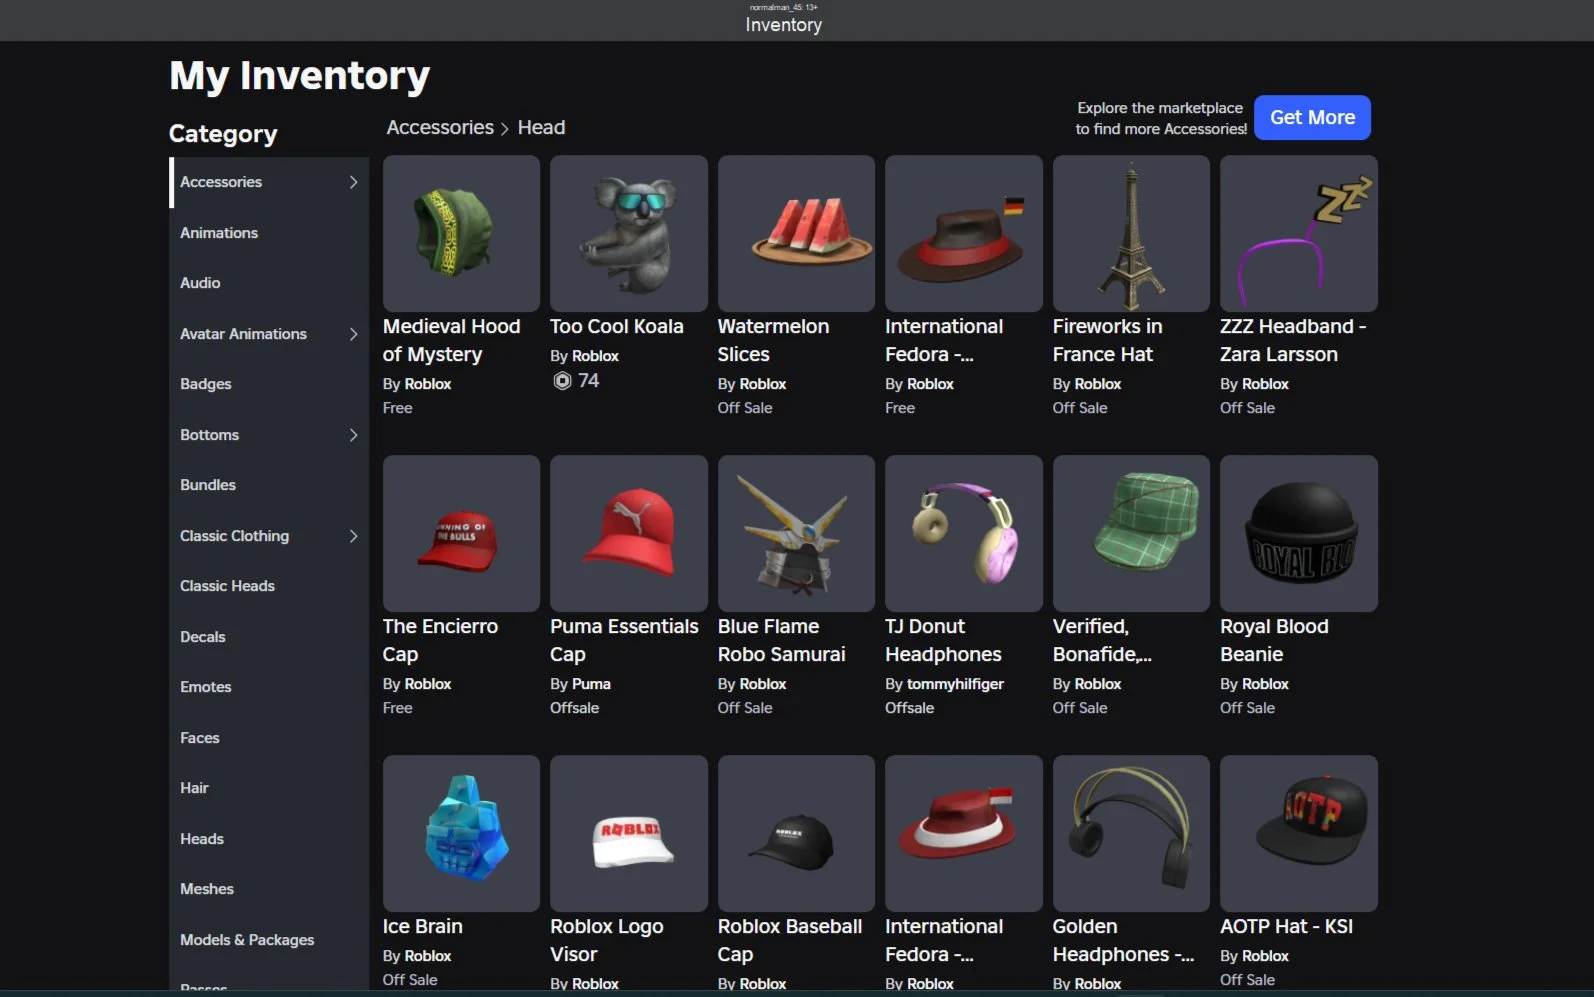Open the Medieval Hood of Mystery thumbnail
This screenshot has height=997, width=1594.
tap(461, 233)
